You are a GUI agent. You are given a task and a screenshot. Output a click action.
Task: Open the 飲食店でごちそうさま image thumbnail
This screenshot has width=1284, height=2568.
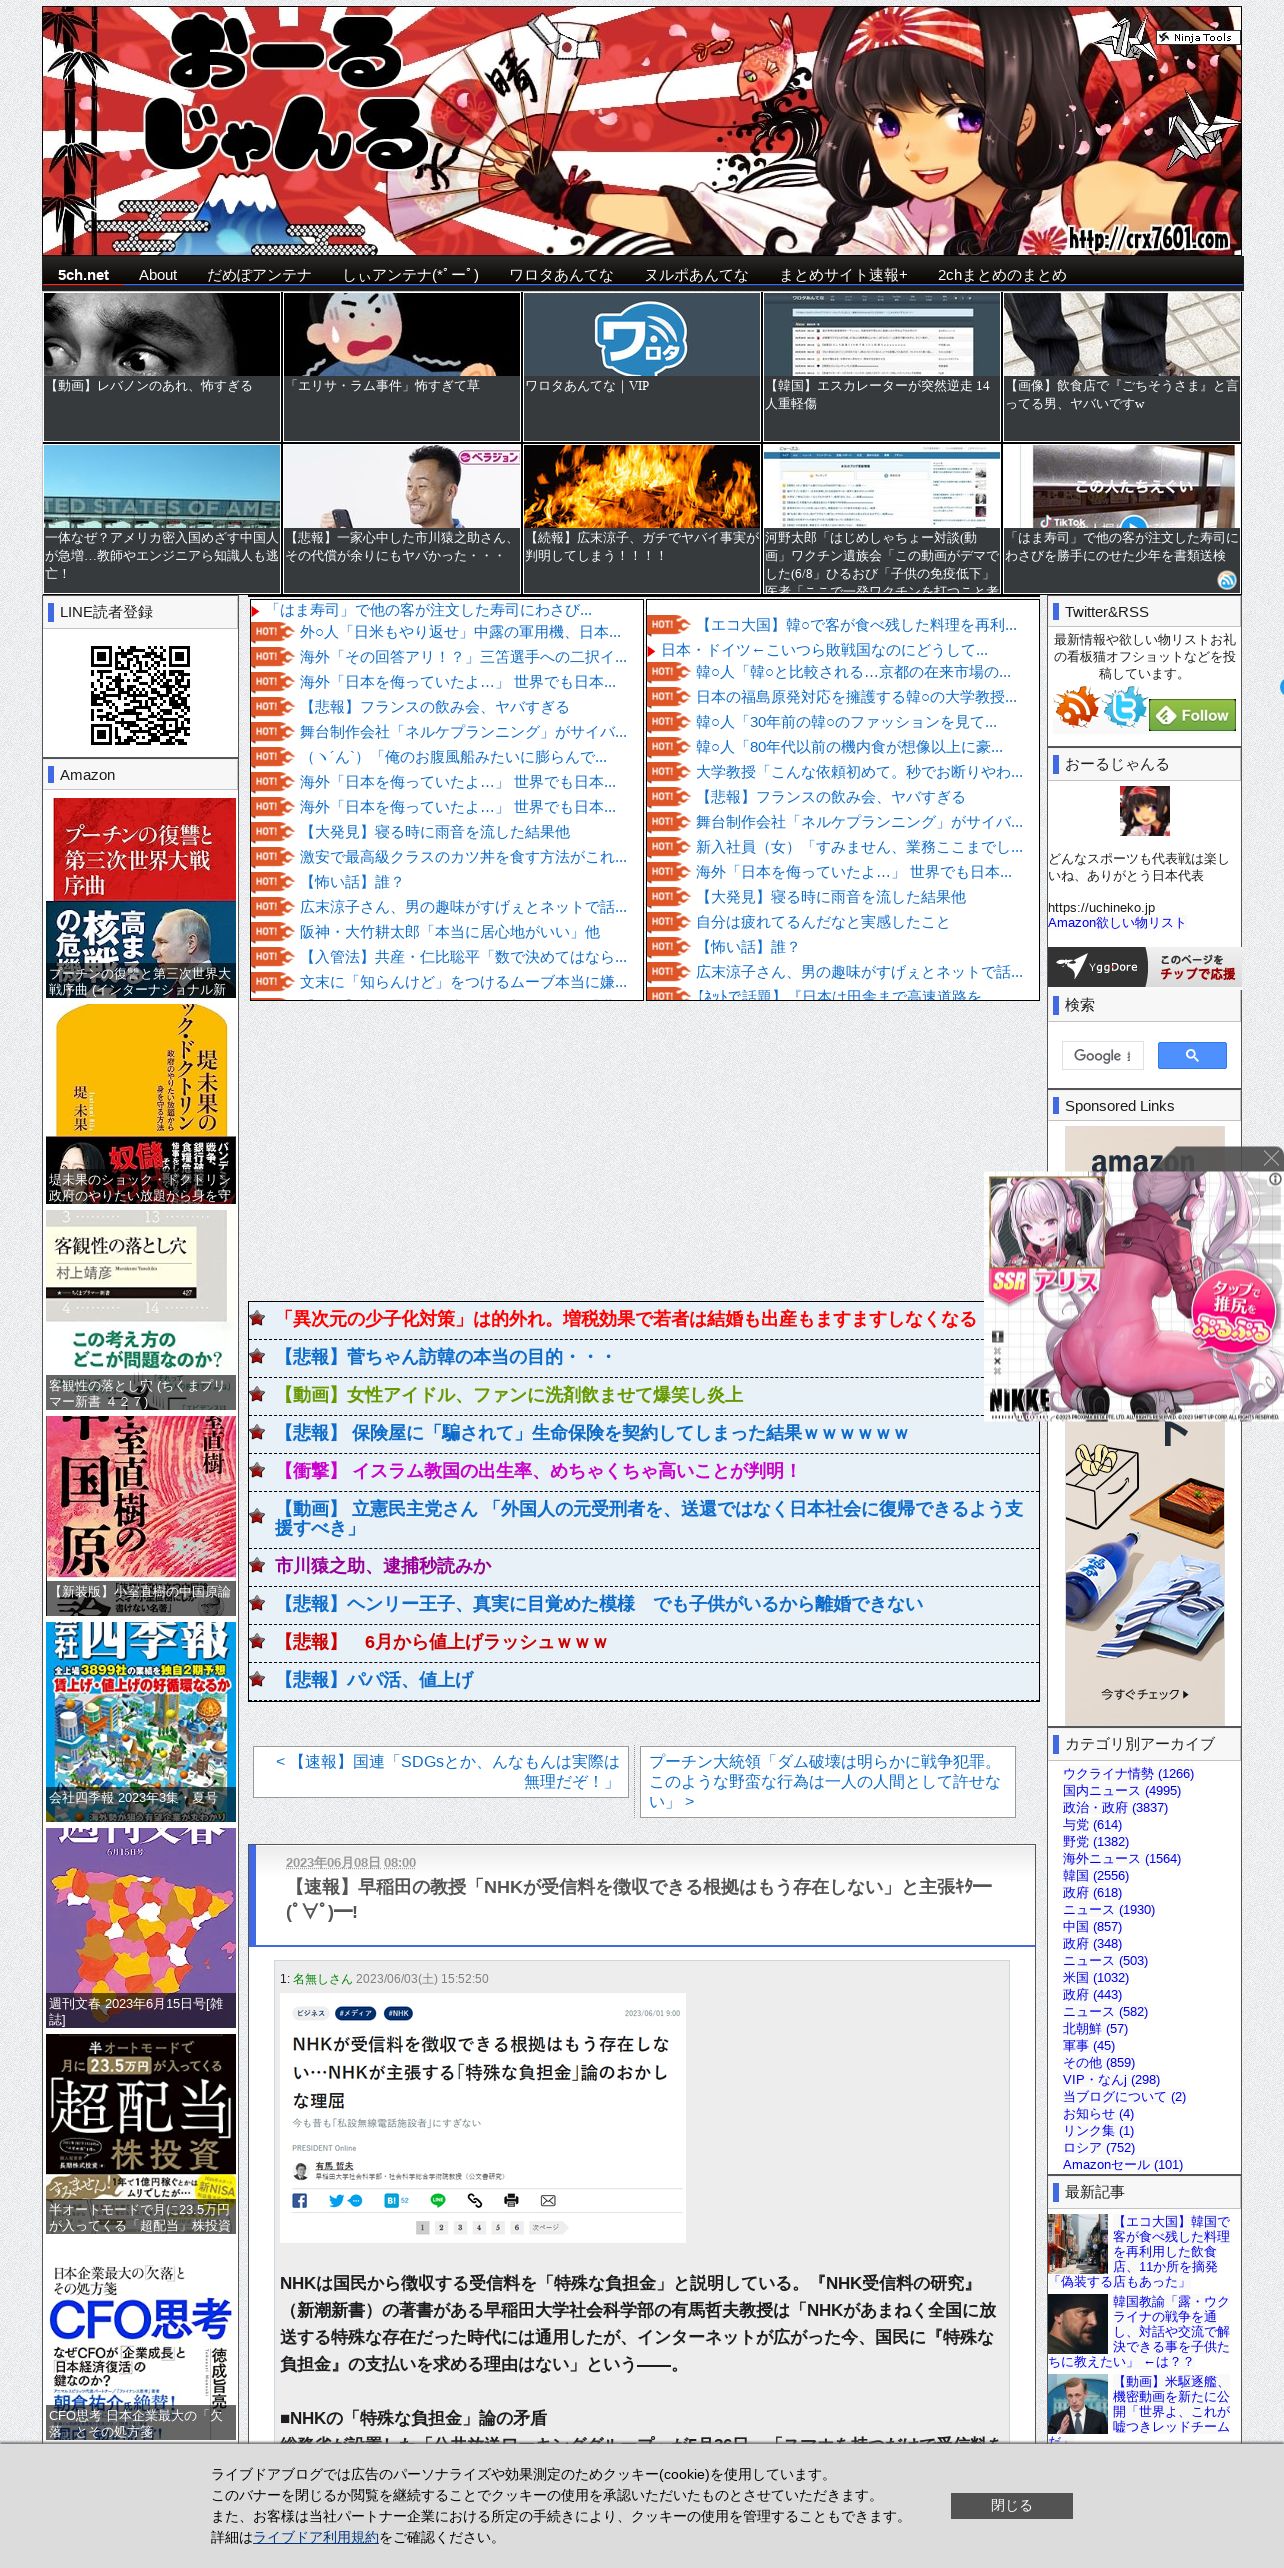pos(1122,366)
